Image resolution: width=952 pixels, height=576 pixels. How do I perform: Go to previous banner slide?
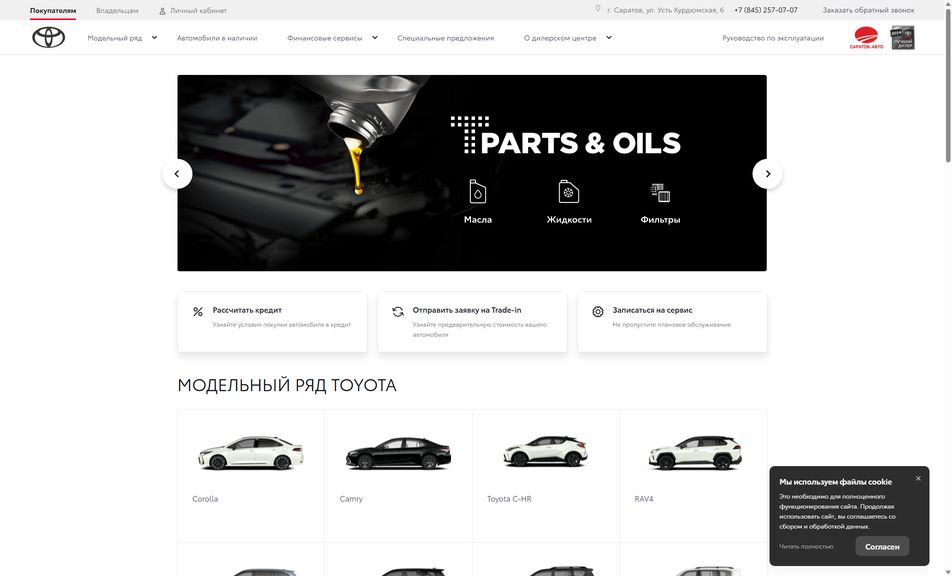click(177, 174)
